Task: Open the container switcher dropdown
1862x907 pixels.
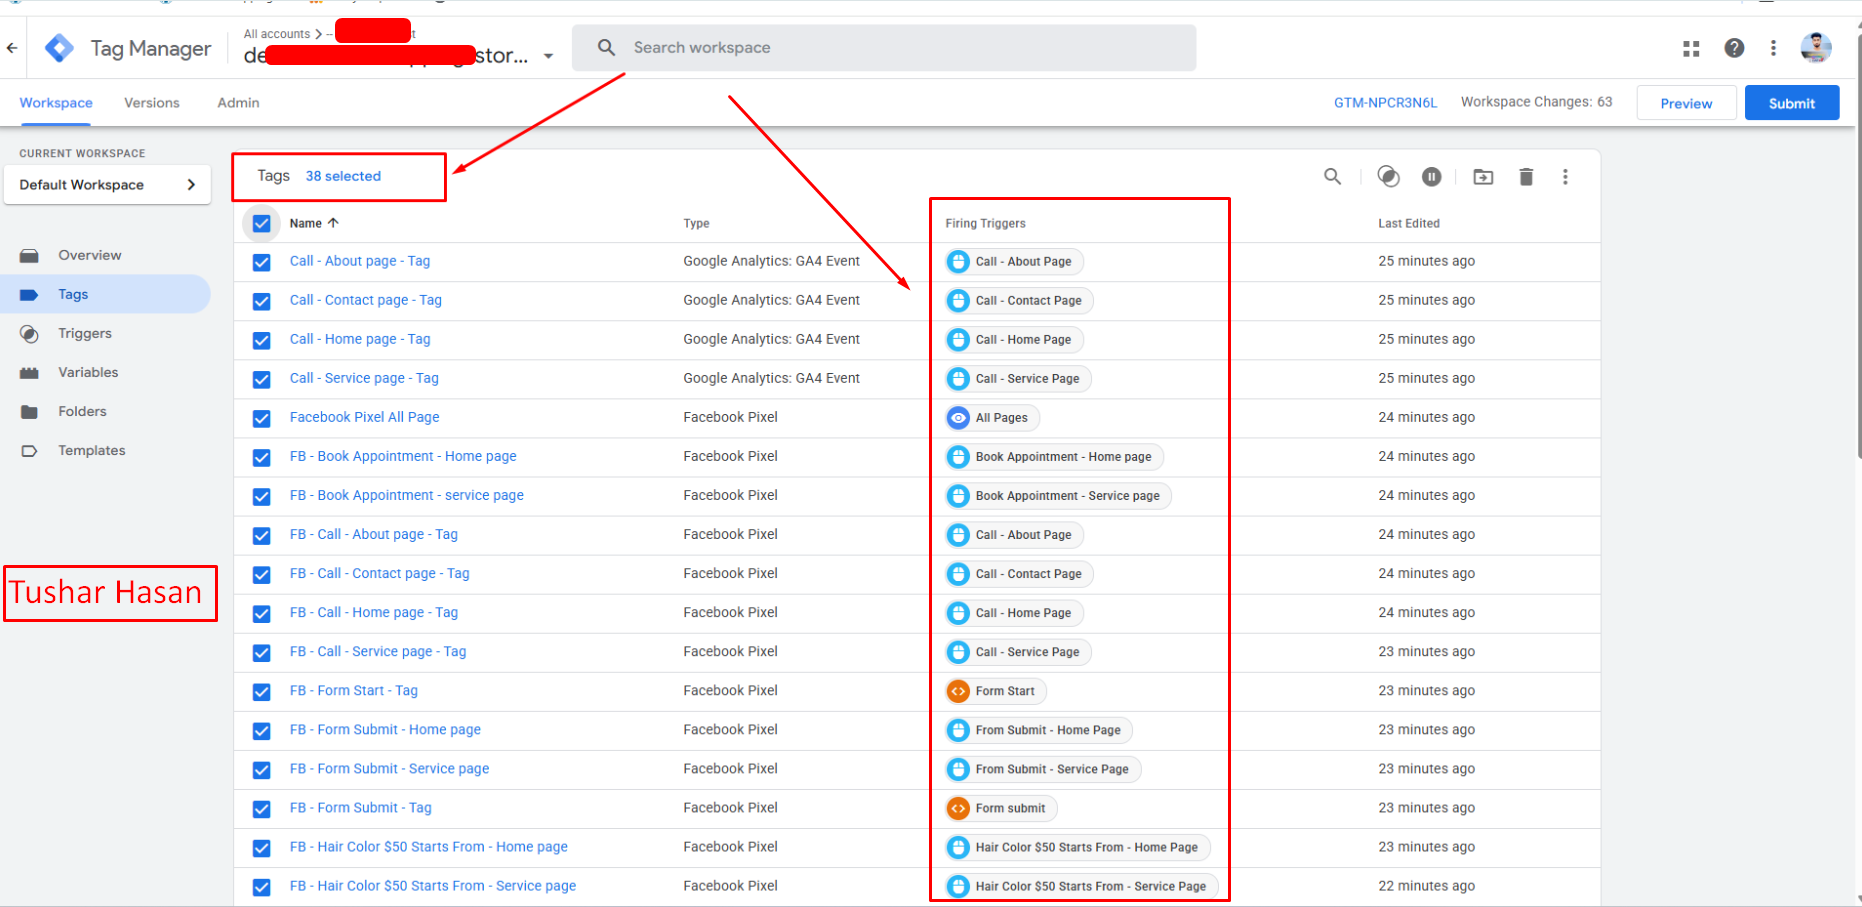Action: pyautogui.click(x=548, y=56)
